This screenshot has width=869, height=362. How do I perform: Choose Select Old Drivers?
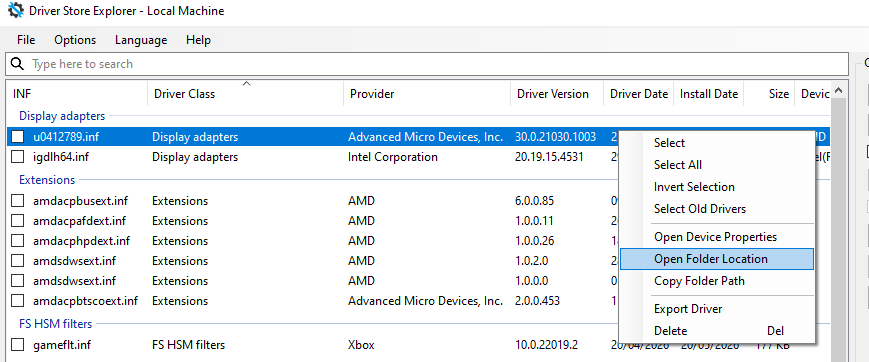717,209
